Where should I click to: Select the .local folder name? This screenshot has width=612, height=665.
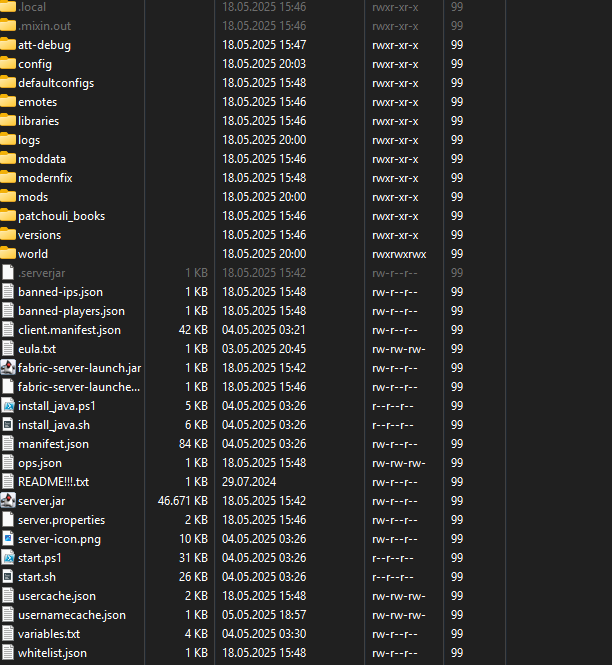point(32,7)
